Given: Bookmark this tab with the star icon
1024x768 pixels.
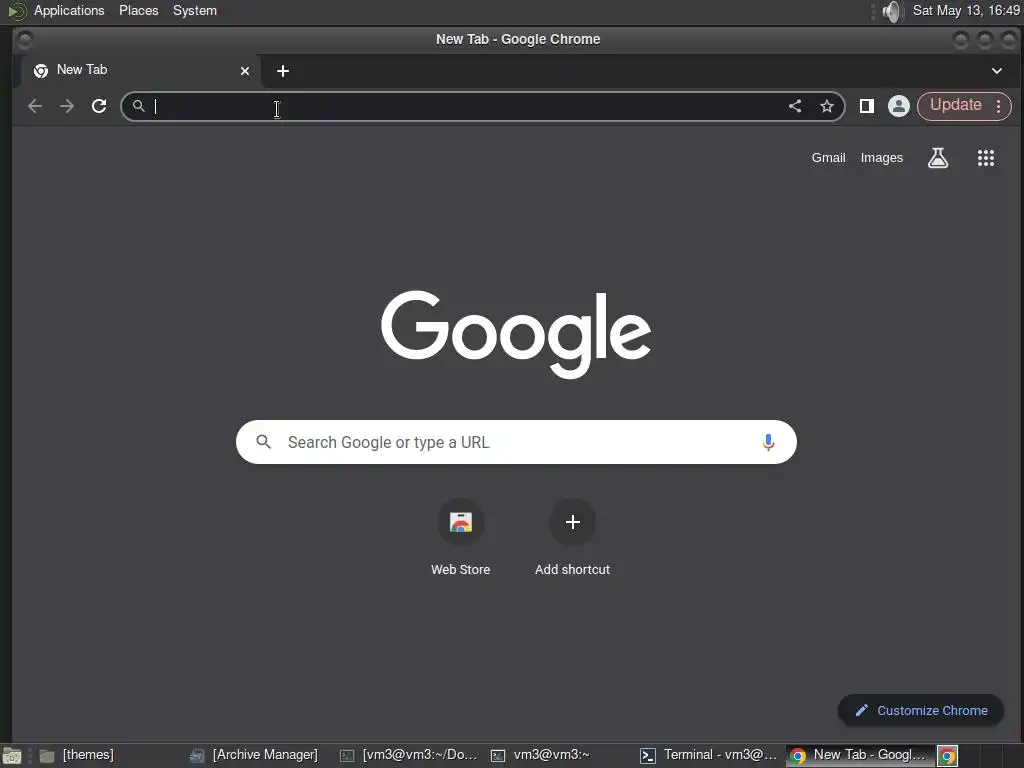Looking at the screenshot, I should coord(827,106).
